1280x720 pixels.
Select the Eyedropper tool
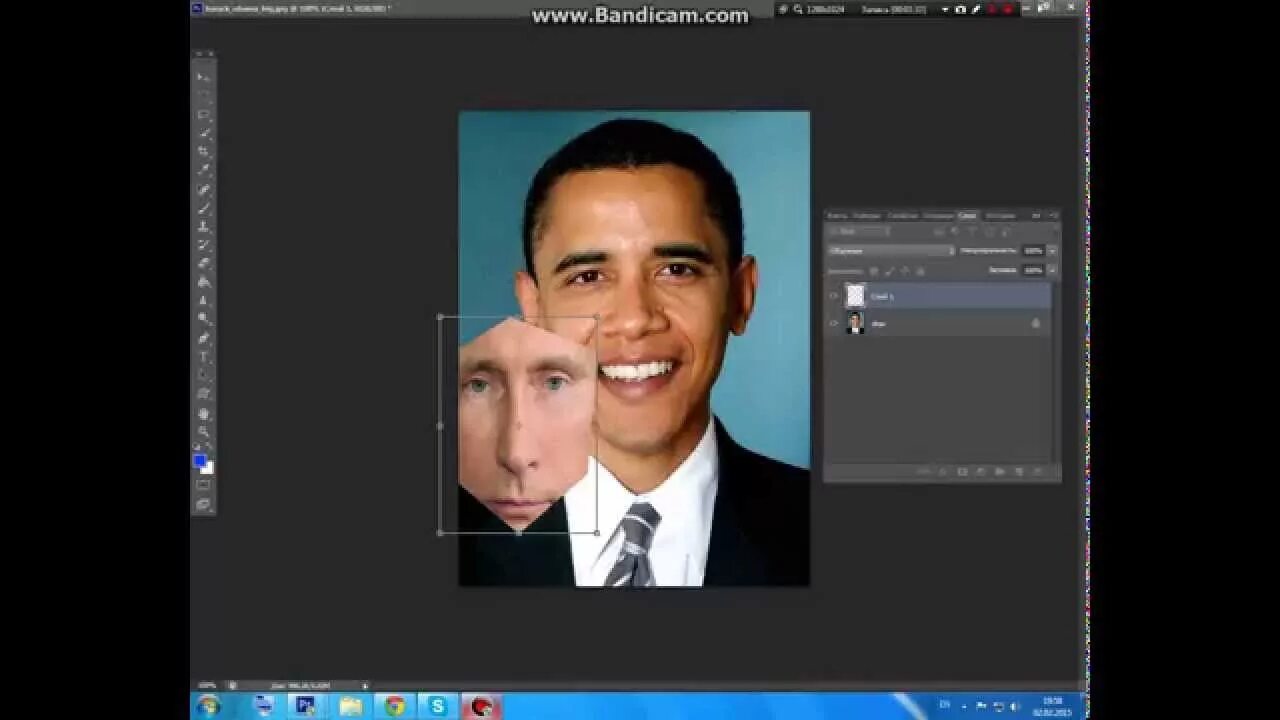click(x=203, y=170)
